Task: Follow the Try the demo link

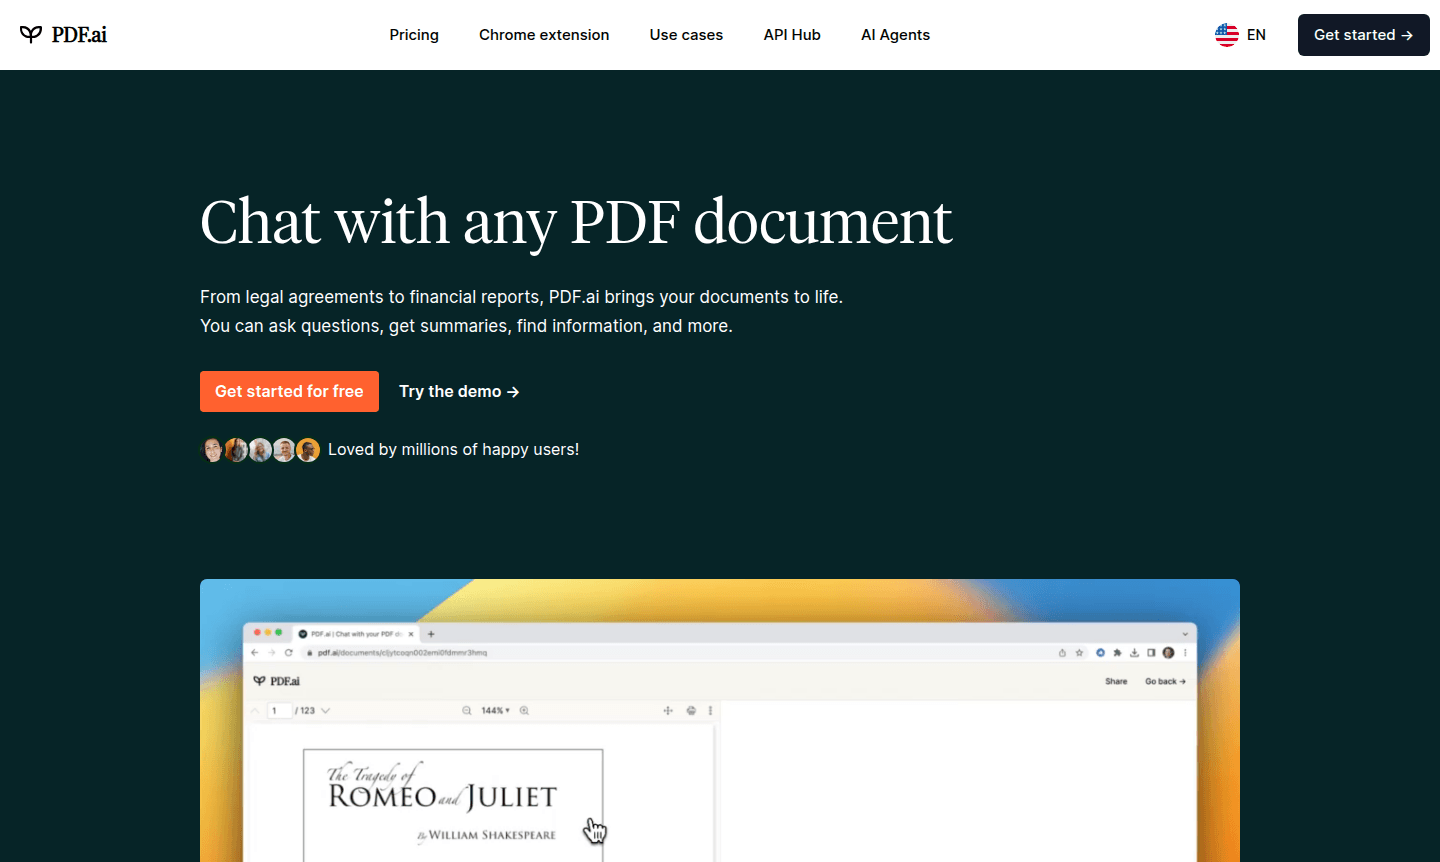Action: (x=458, y=391)
